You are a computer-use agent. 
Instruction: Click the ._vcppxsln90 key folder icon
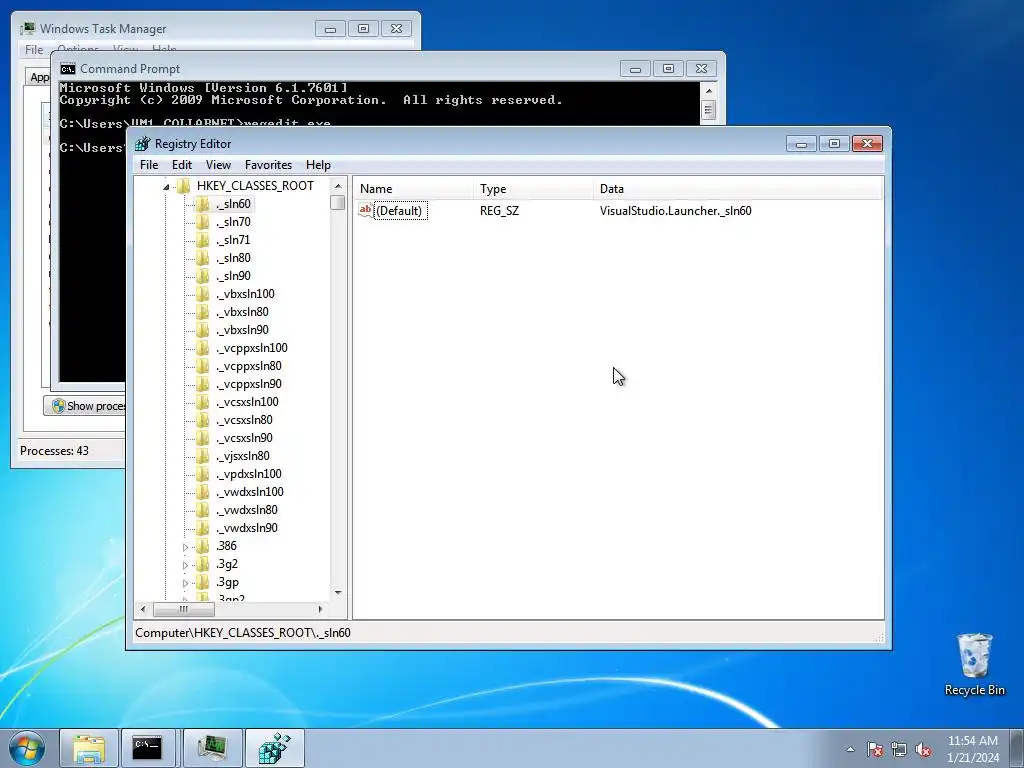[x=202, y=384]
